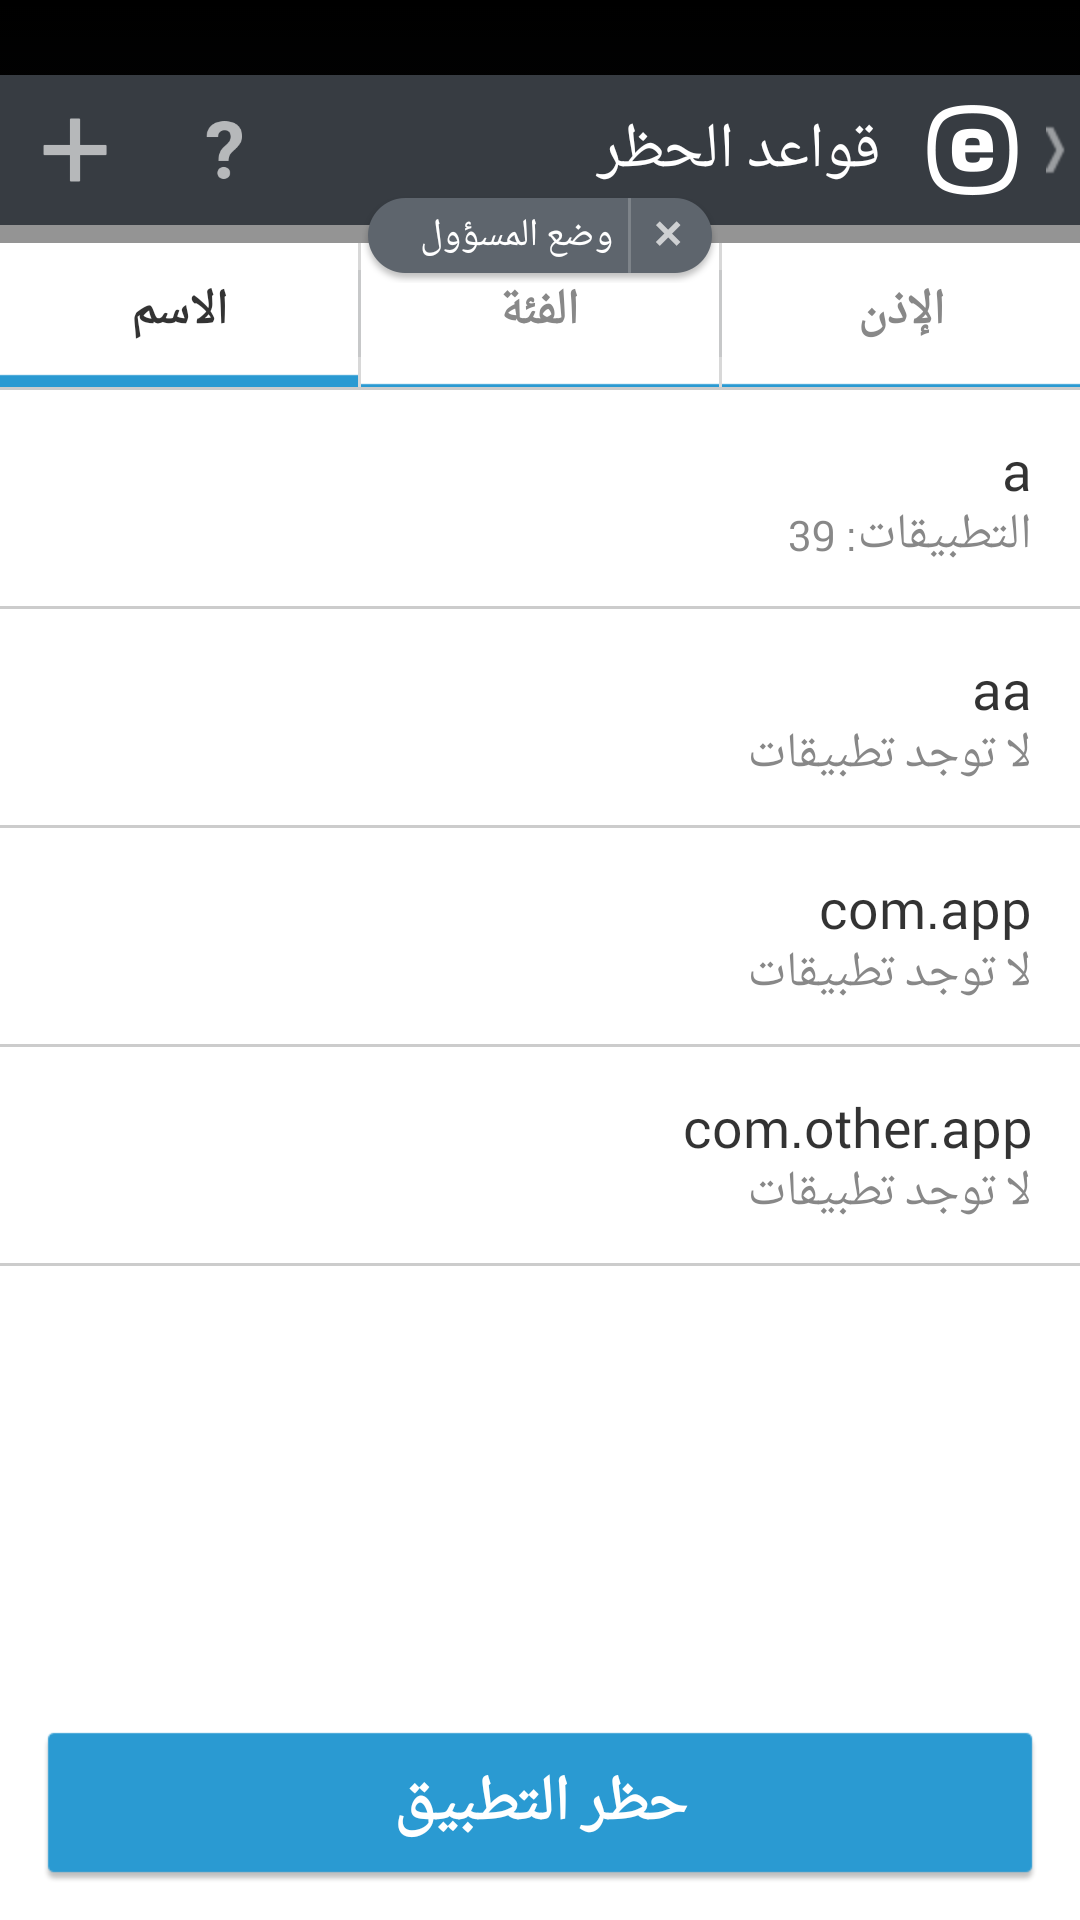The height and width of the screenshot is (1920, 1080).
Task: Tap the plus icon to add rule
Action: pyautogui.click(x=75, y=150)
